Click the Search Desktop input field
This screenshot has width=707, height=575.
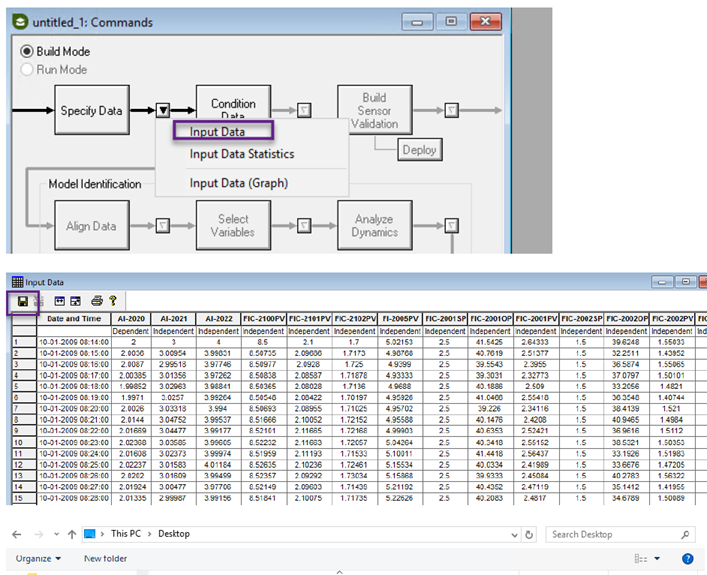(610, 535)
